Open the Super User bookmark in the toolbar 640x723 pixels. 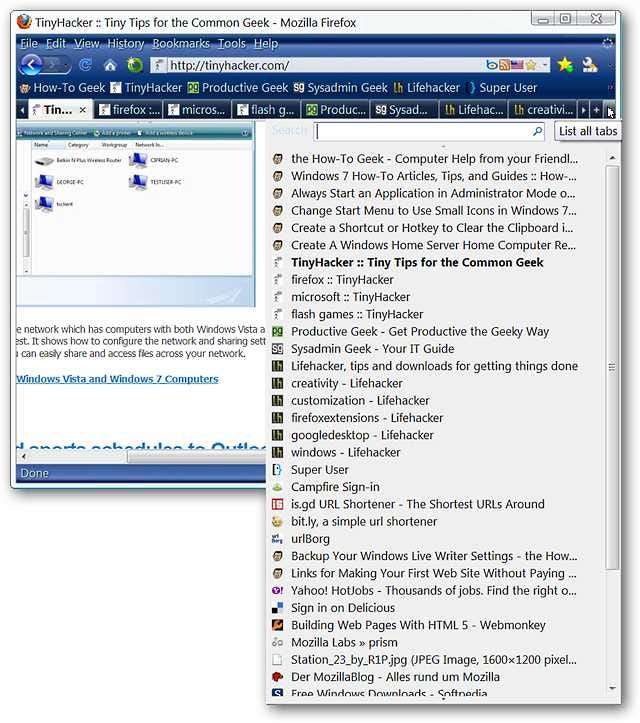tap(502, 88)
